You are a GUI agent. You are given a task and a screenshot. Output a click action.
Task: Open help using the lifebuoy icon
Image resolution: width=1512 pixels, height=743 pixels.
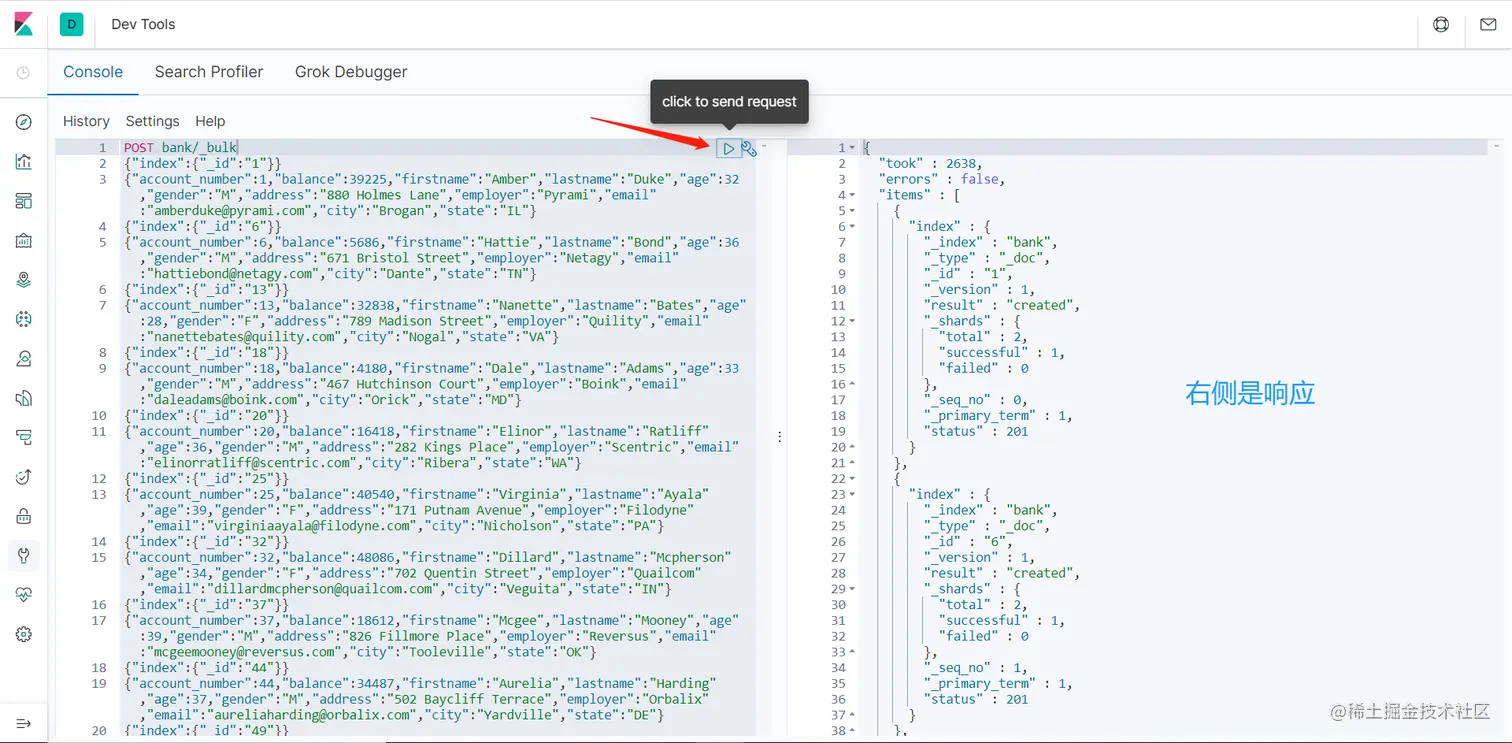1440,24
